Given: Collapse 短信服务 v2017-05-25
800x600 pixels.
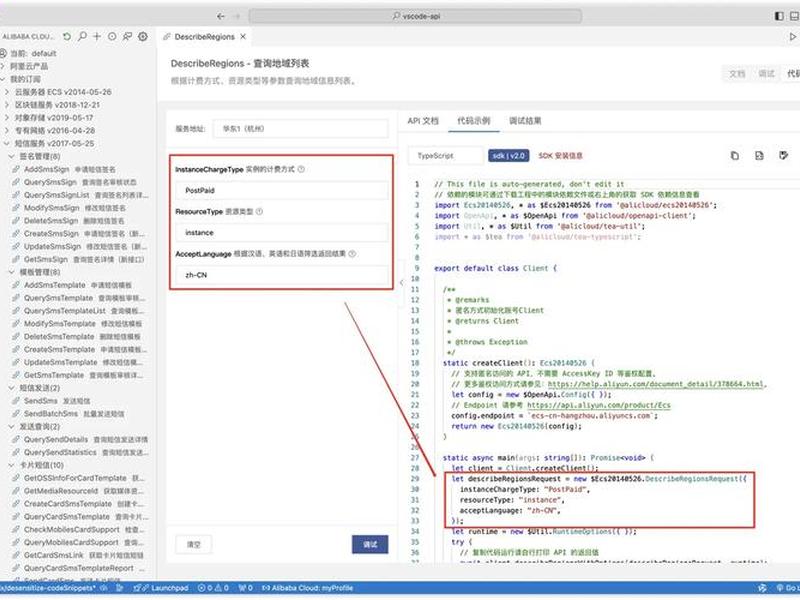Looking at the screenshot, I should 7,143.
